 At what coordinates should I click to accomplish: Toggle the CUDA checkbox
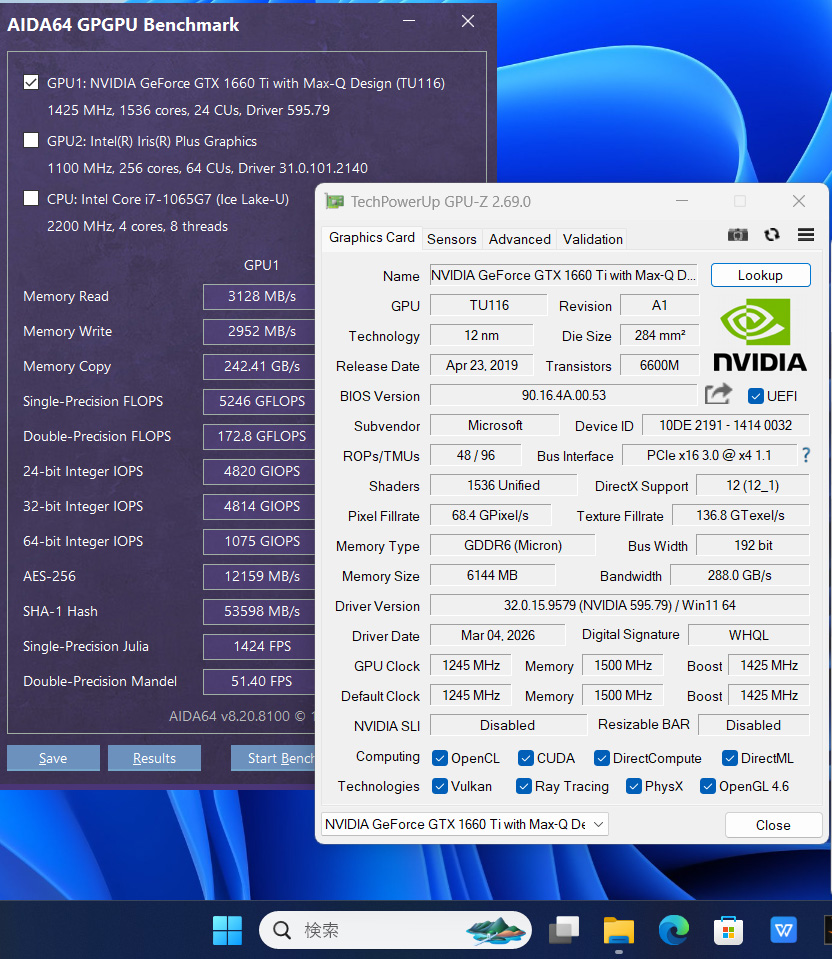coord(526,758)
